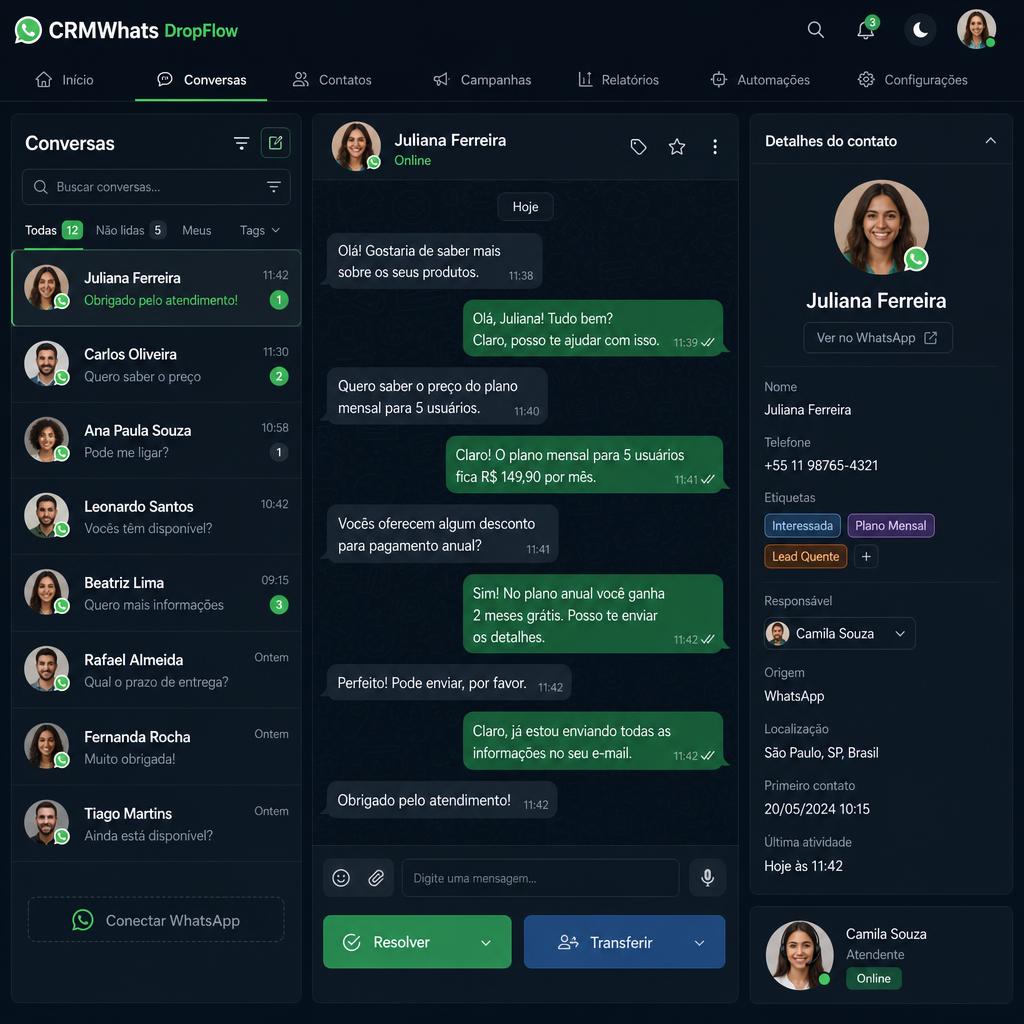Click the Interessada tag
The width and height of the screenshot is (1024, 1024).
(x=802, y=526)
